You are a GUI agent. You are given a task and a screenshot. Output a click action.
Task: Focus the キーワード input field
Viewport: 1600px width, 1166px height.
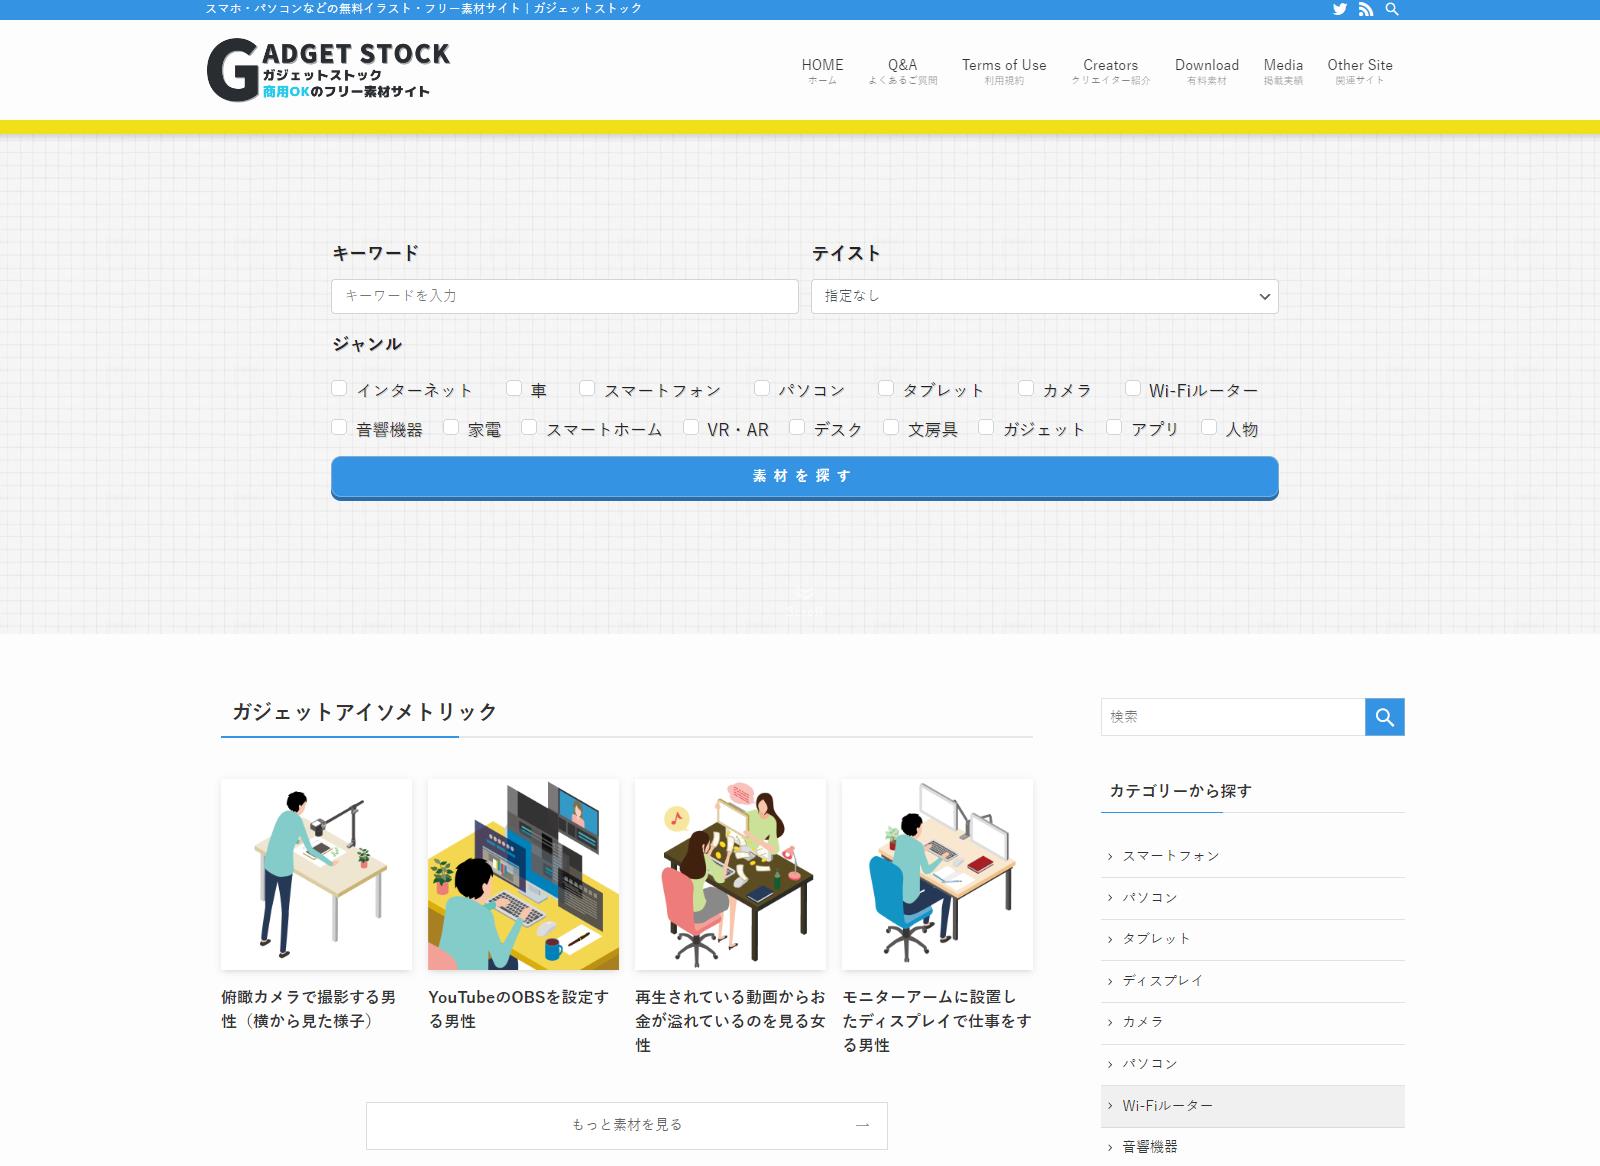564,296
